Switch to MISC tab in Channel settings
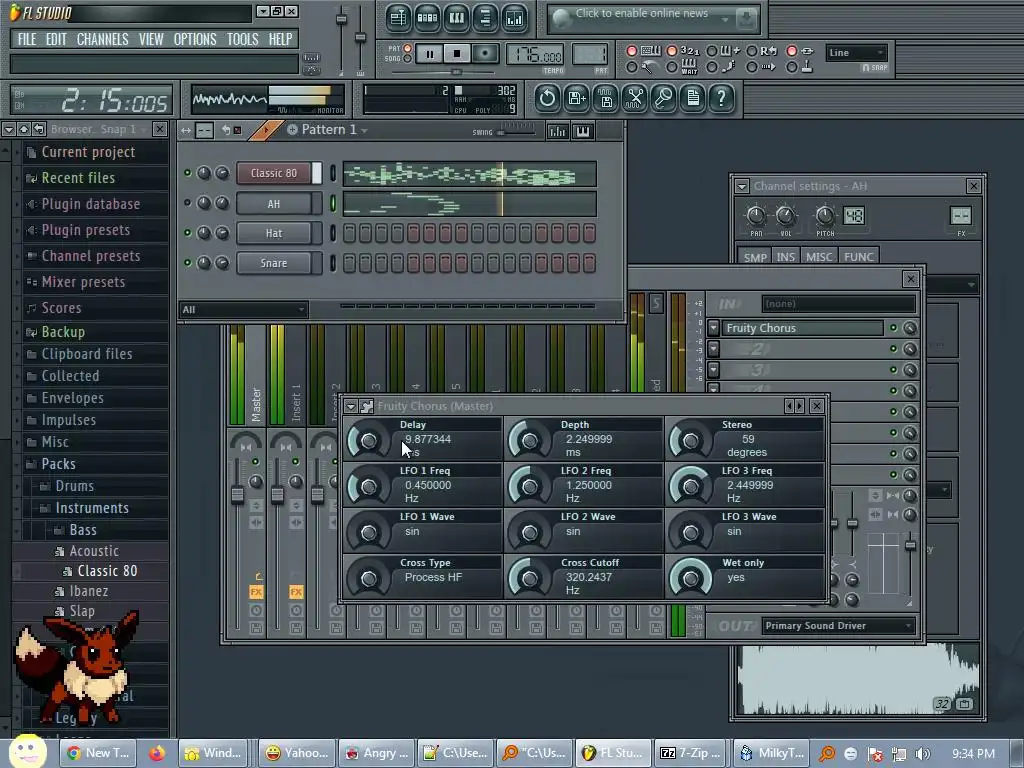Image resolution: width=1024 pixels, height=768 pixels. click(819, 257)
